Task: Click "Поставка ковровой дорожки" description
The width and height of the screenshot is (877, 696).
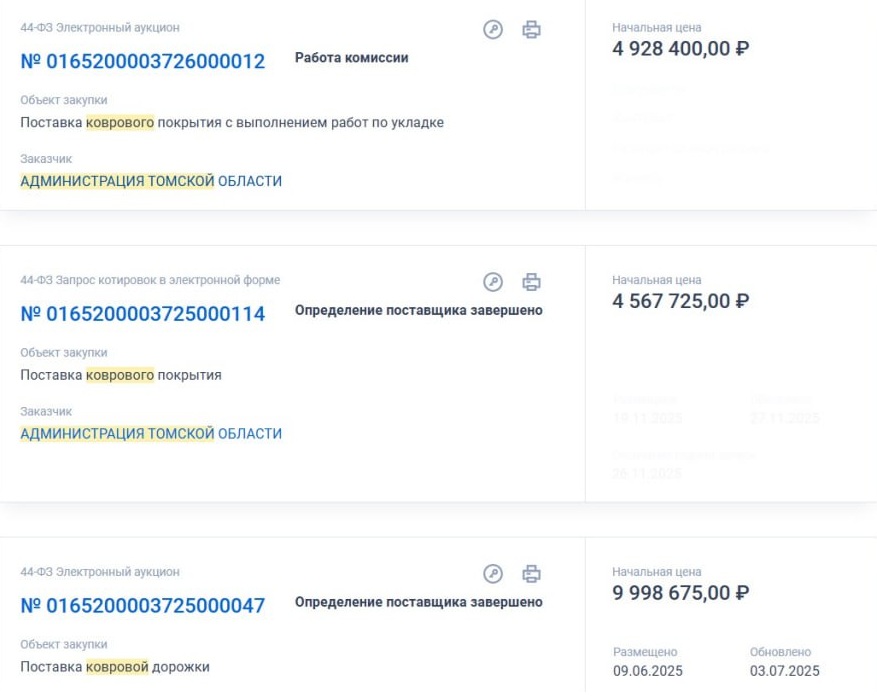Action: coord(115,667)
